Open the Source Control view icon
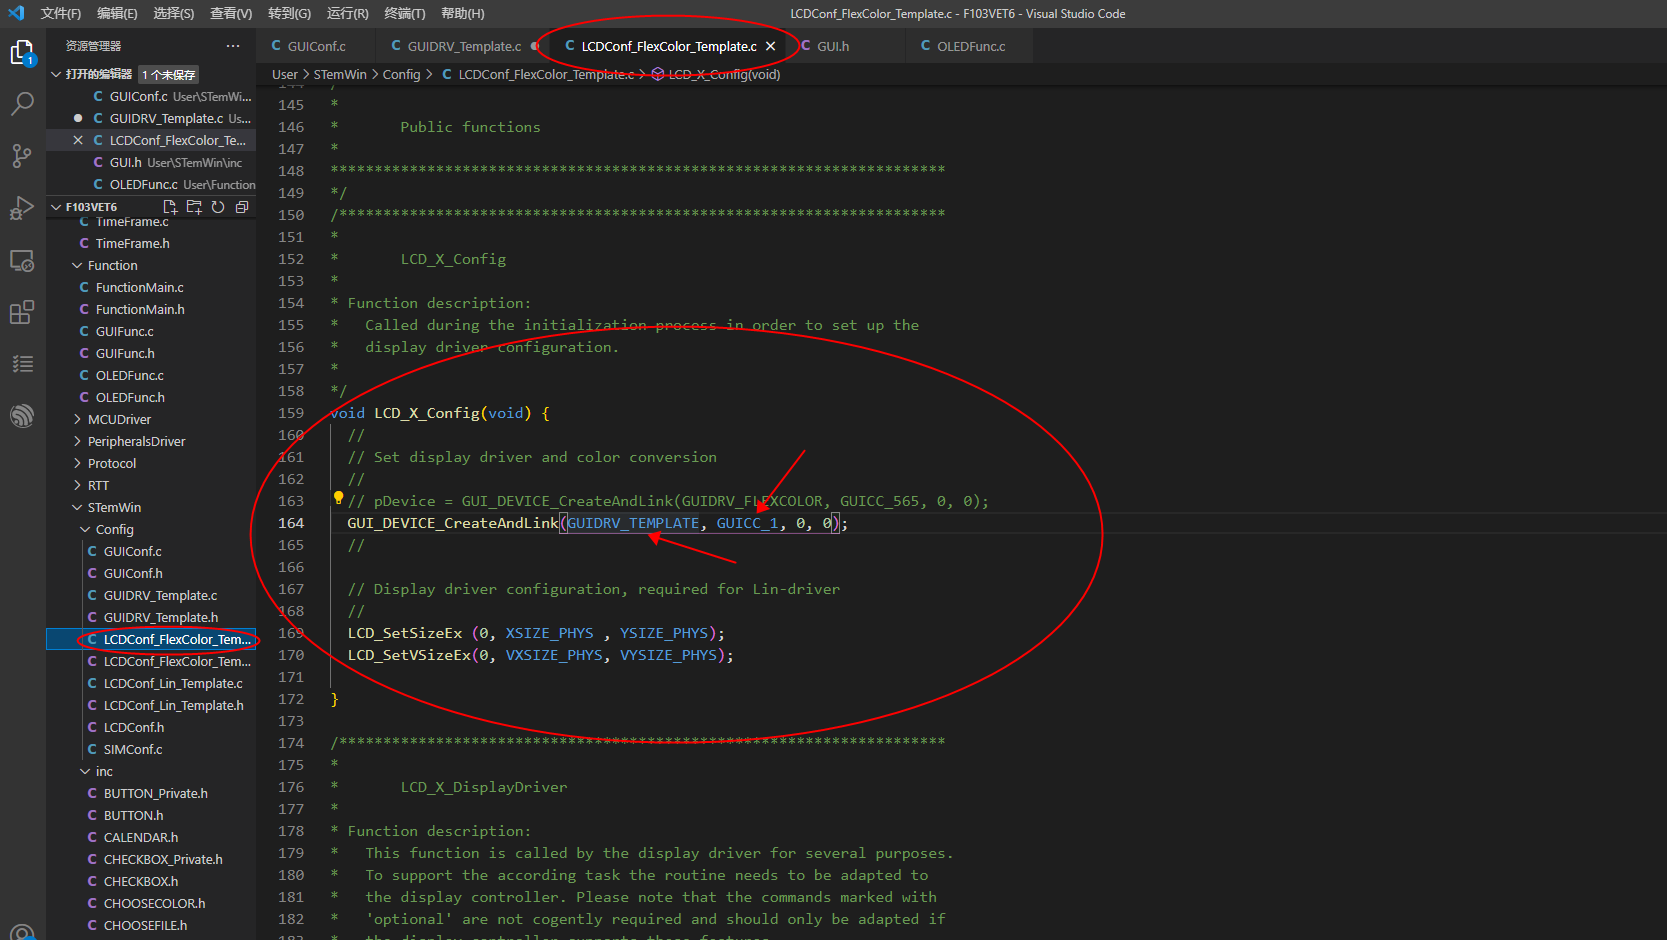The height and width of the screenshot is (940, 1667). 22,156
